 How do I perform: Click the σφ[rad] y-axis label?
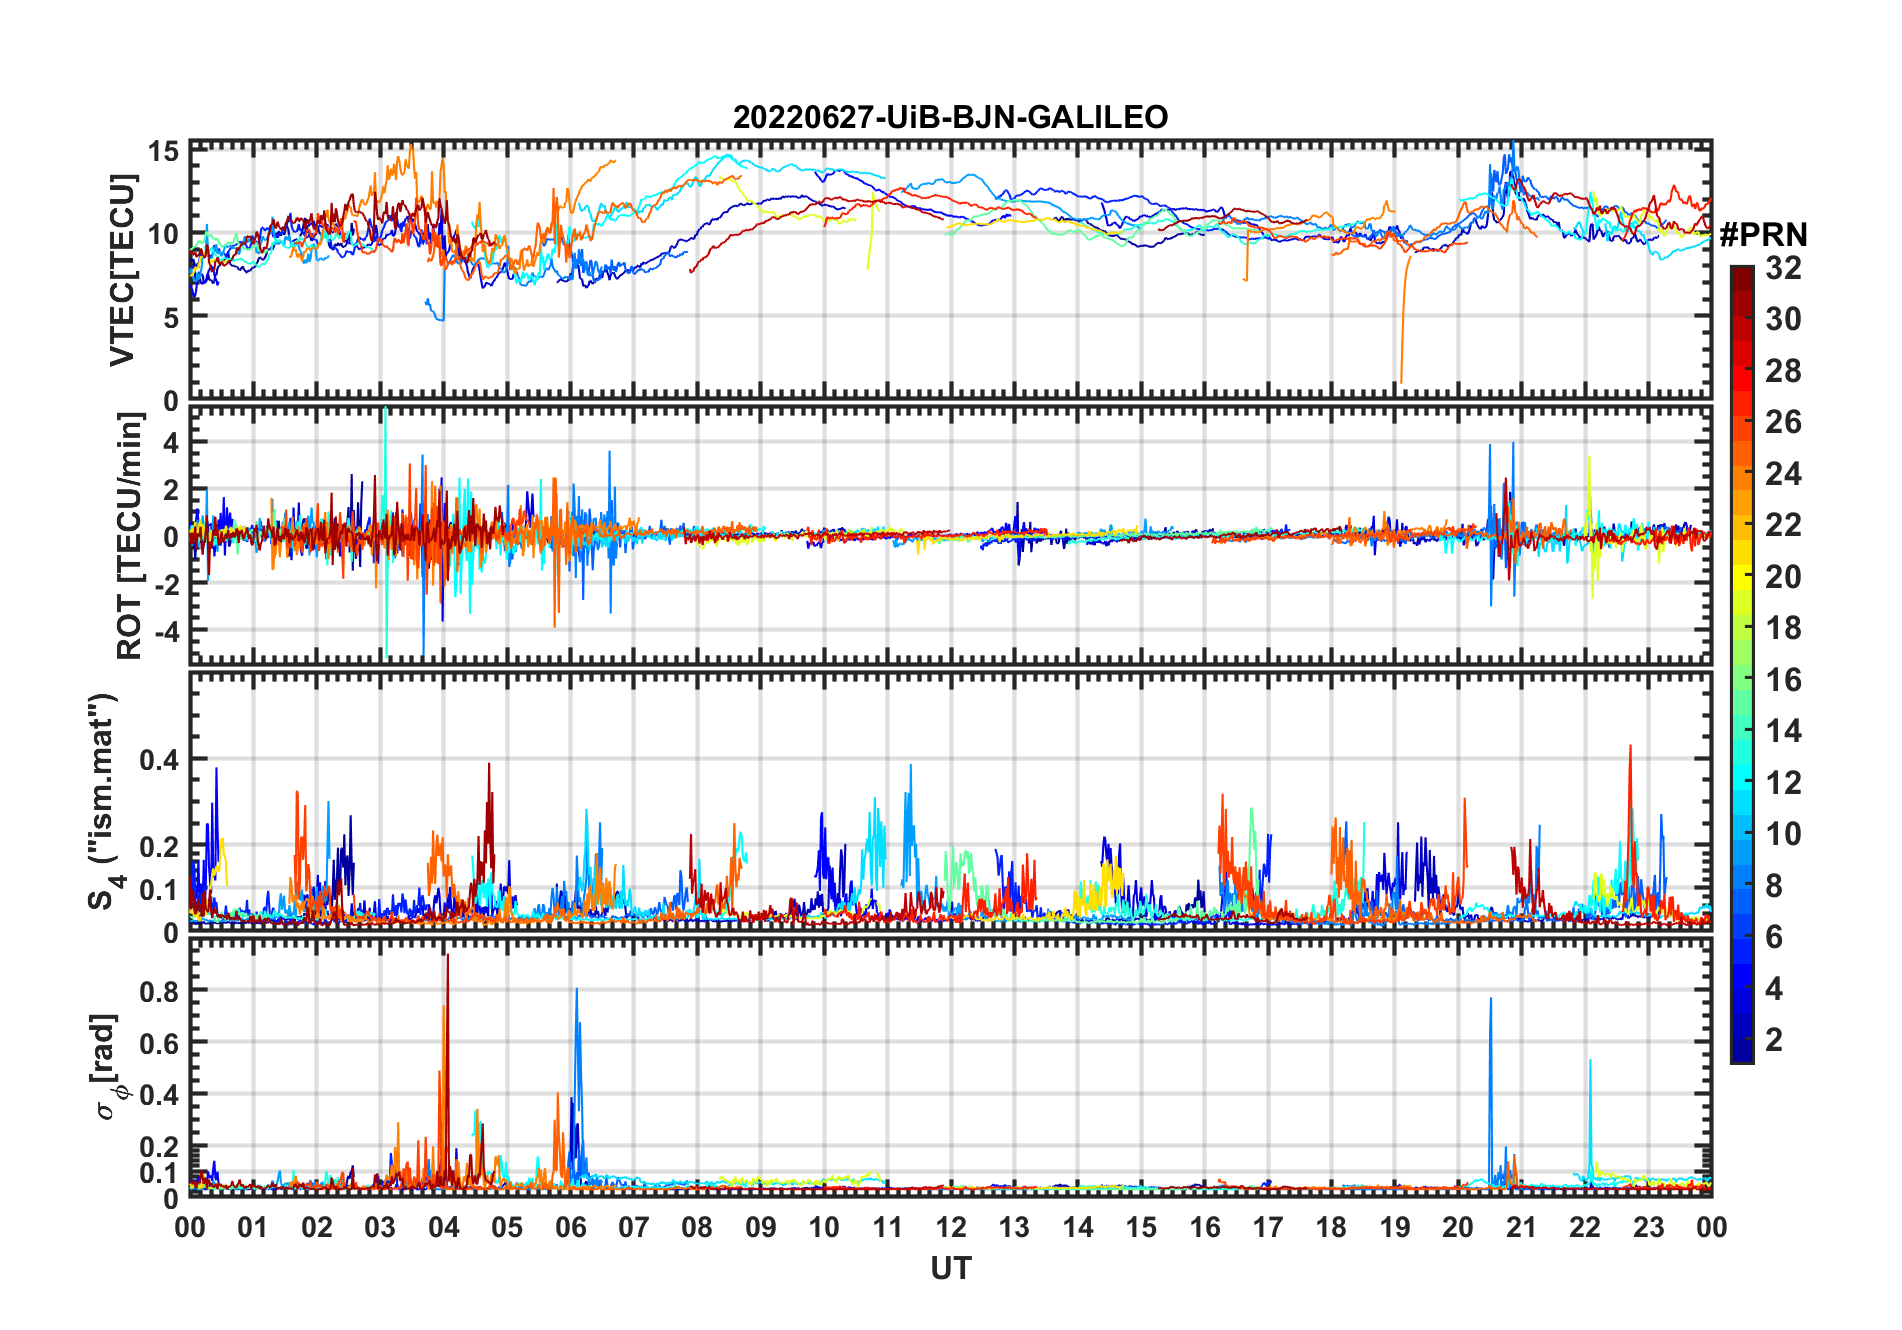tap(106, 1066)
